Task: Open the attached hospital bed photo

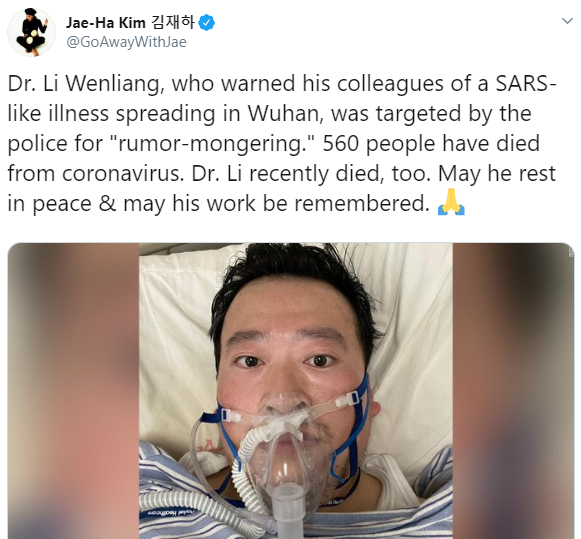Action: 291,391
